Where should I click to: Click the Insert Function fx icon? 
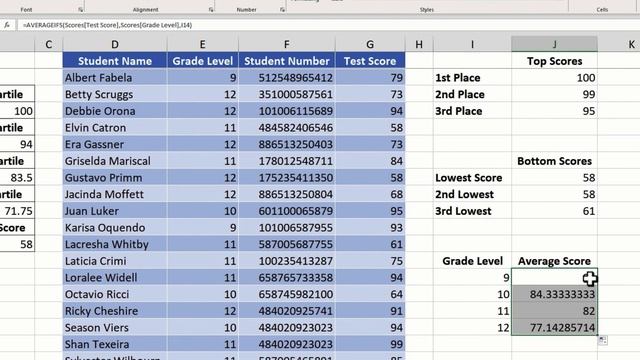pyautogui.click(x=7, y=25)
